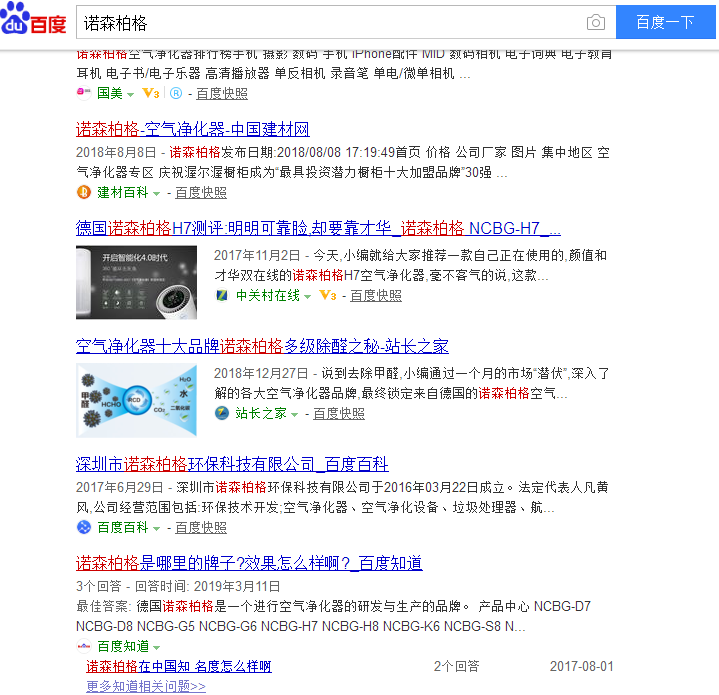Open 空气净化器十大品牌诺森柏格多级除醛之秘 result
The width and height of the screenshot is (719, 695).
pos(262,346)
